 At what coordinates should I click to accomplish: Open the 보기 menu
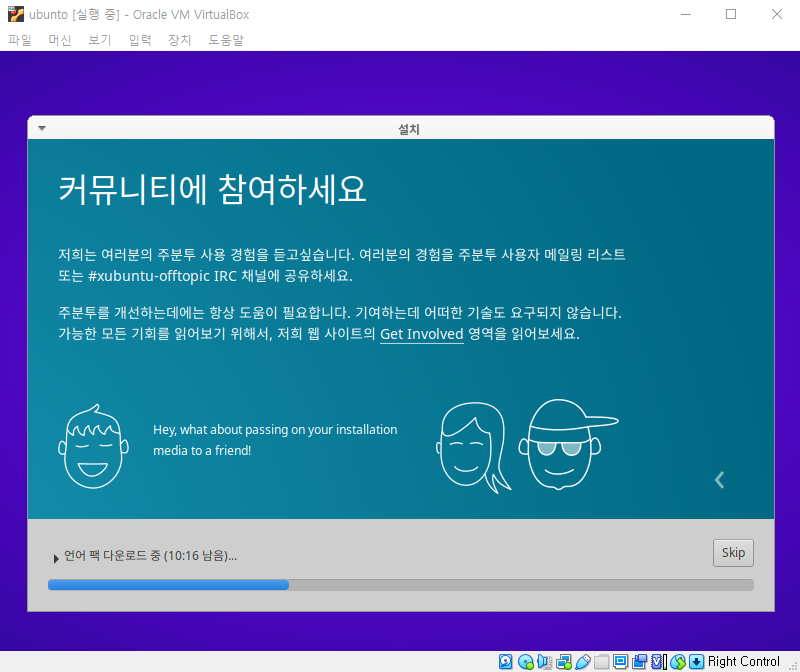100,40
